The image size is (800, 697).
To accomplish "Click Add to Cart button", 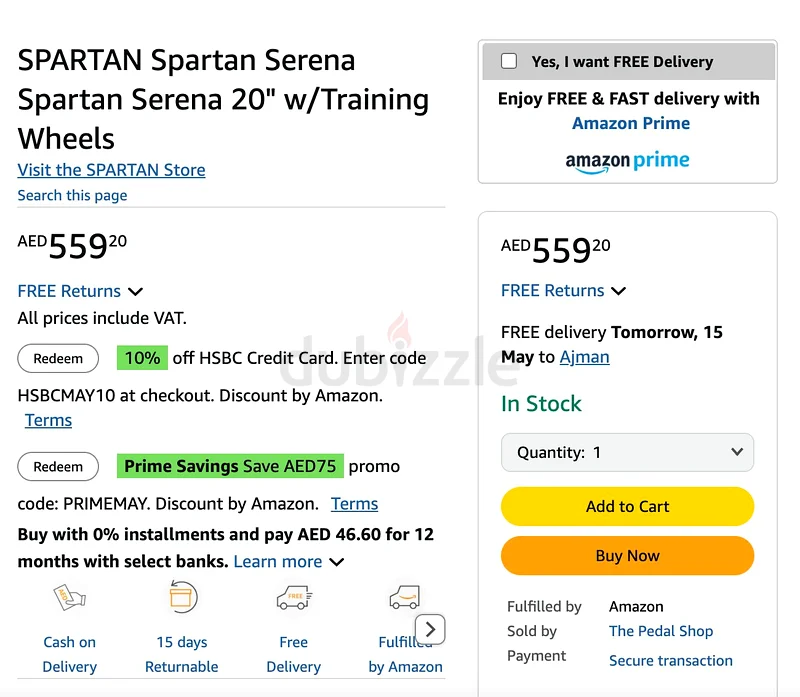I will coord(627,506).
